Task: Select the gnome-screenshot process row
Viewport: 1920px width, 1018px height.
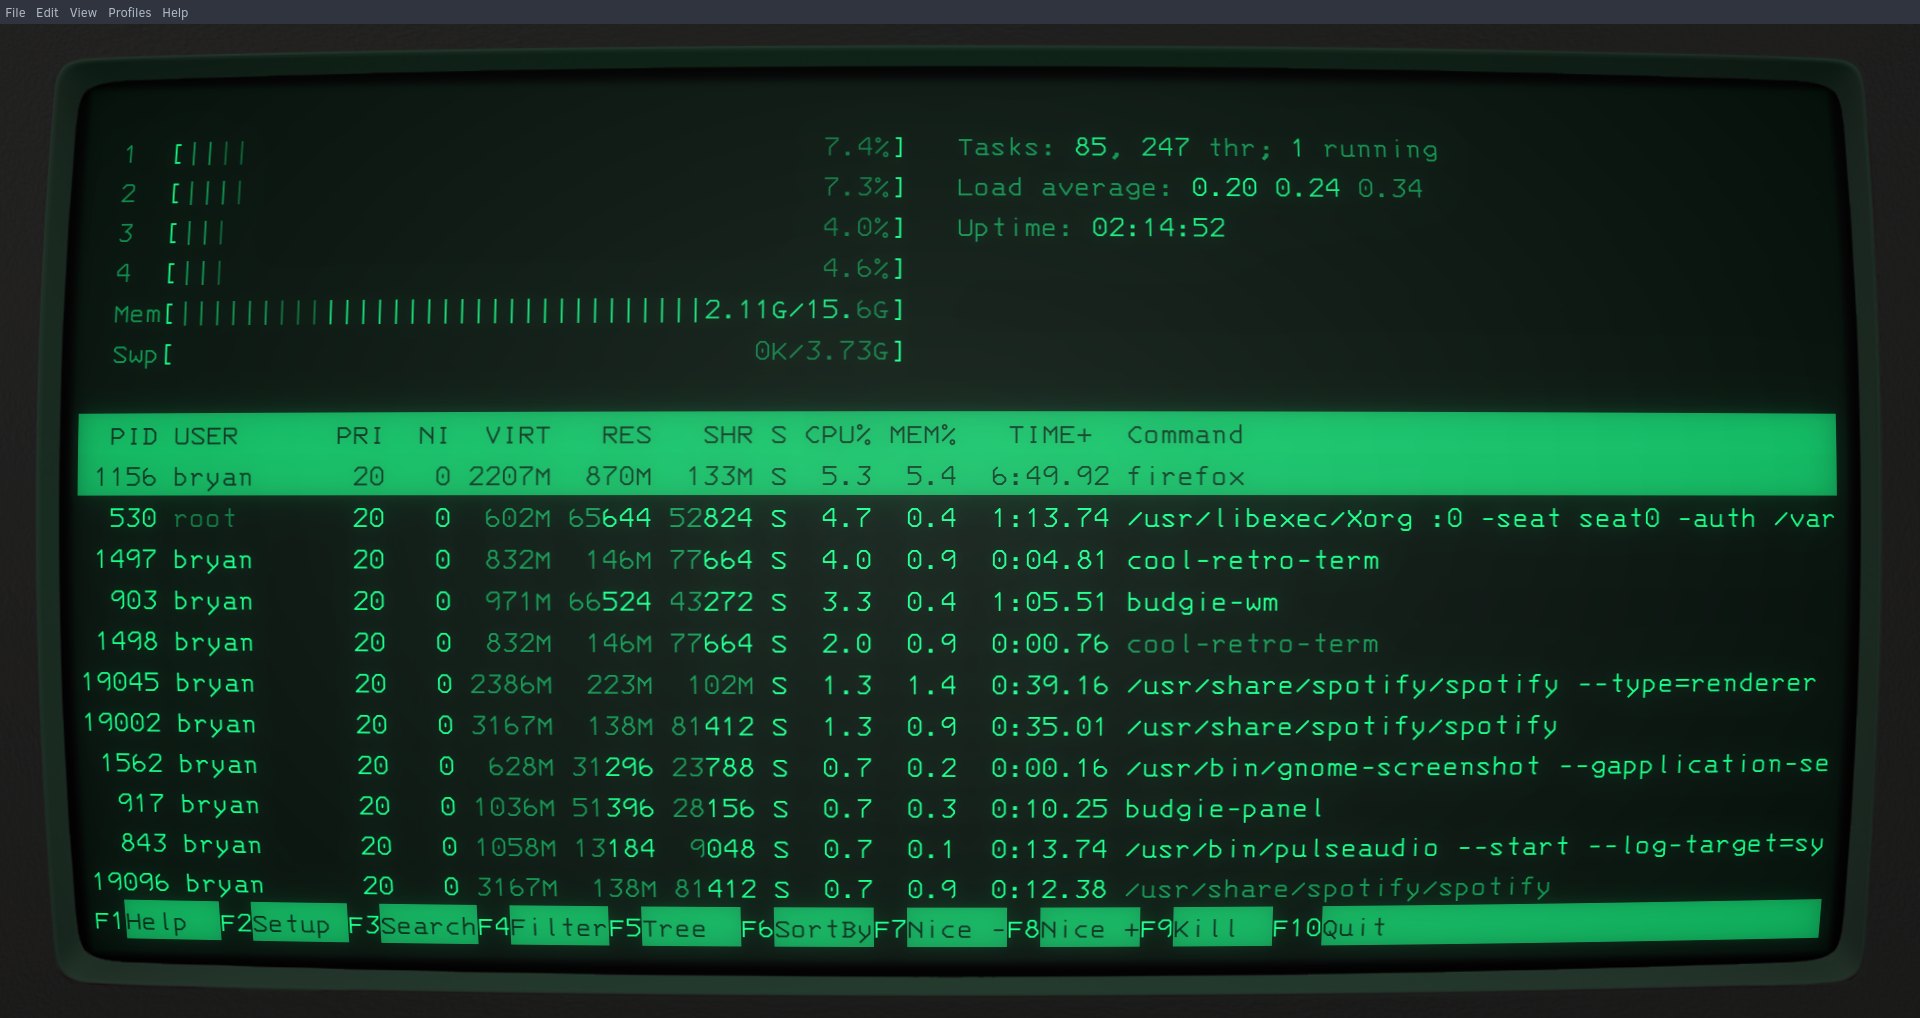Action: tap(957, 766)
